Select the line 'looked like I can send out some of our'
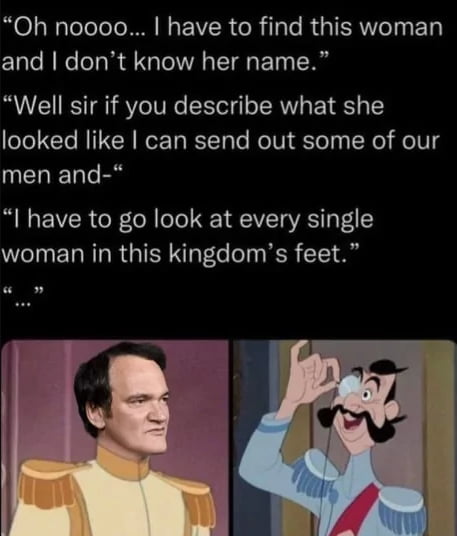Viewport: 457px width, 536px height. pyautogui.click(x=220, y=140)
